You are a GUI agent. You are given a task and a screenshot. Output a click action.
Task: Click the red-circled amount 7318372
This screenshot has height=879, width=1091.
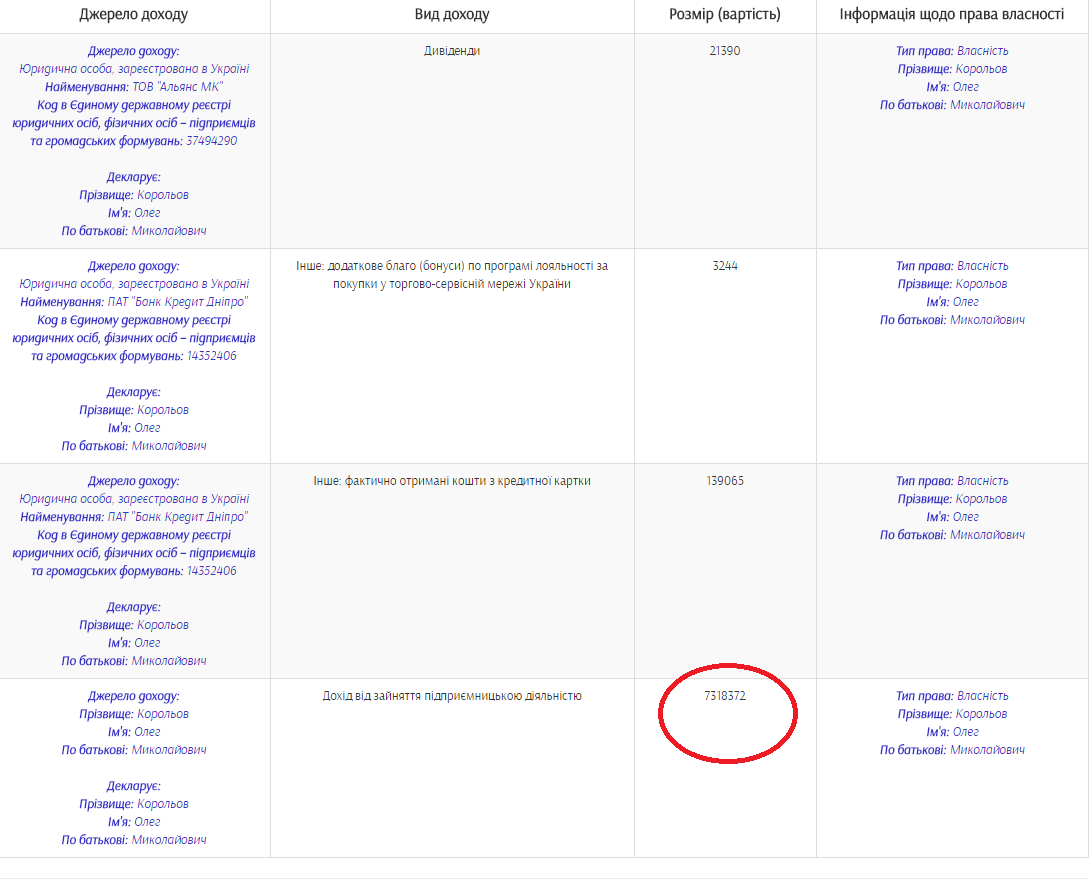(724, 696)
